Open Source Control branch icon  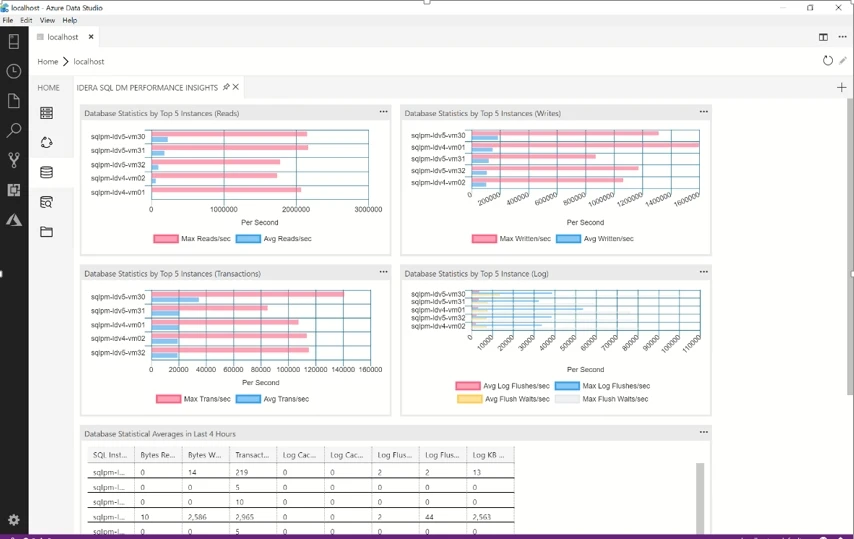pyautogui.click(x=14, y=160)
